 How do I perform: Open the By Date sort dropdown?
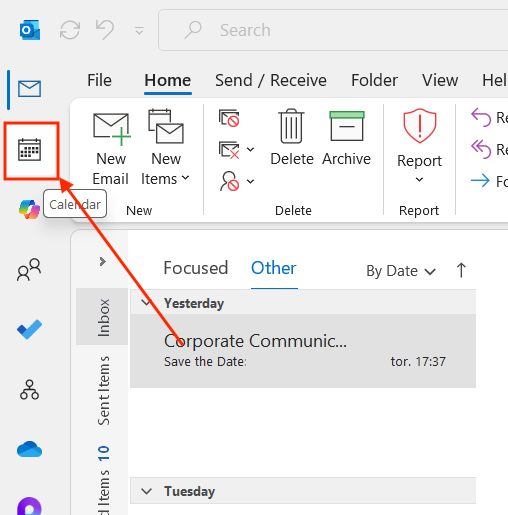coord(401,271)
